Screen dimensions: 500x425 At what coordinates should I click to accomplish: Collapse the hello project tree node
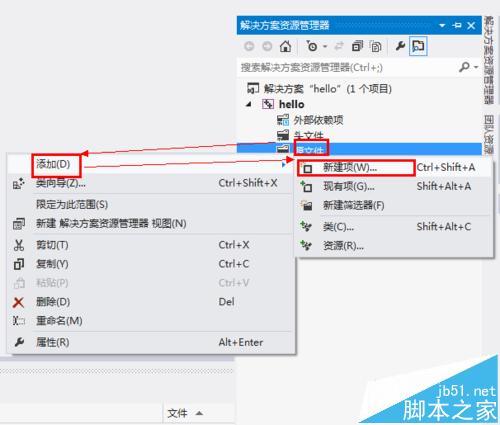pos(249,104)
